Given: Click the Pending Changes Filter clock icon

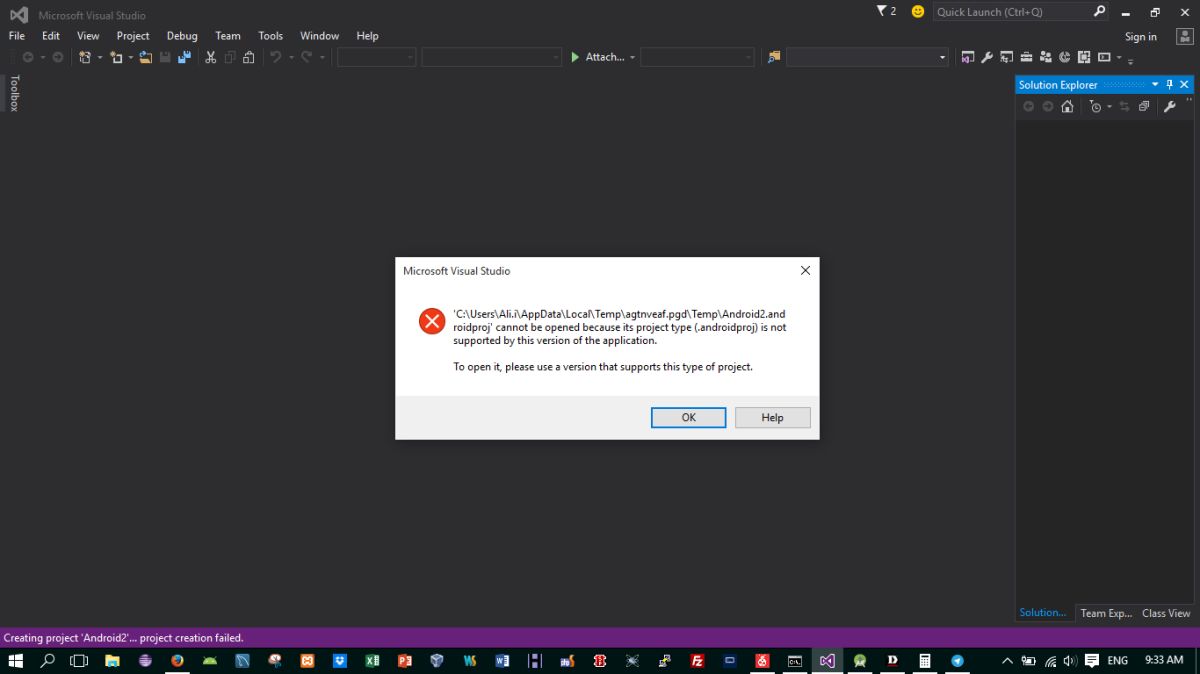Looking at the screenshot, I should 1095,106.
